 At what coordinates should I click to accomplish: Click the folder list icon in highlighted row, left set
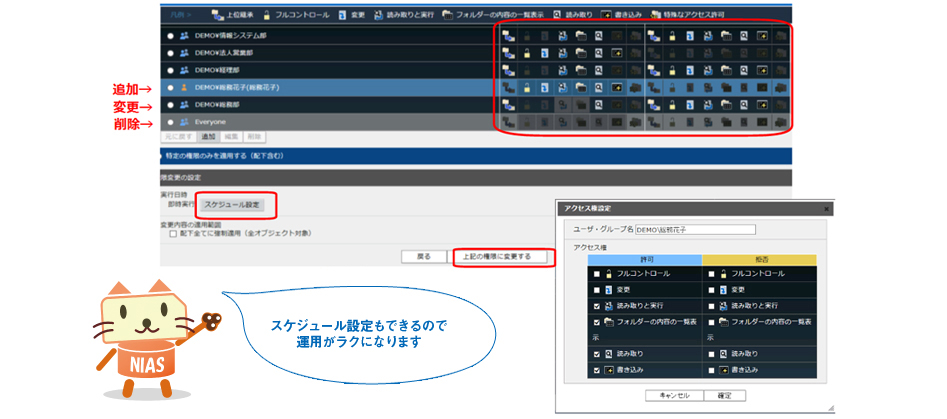pos(580,88)
